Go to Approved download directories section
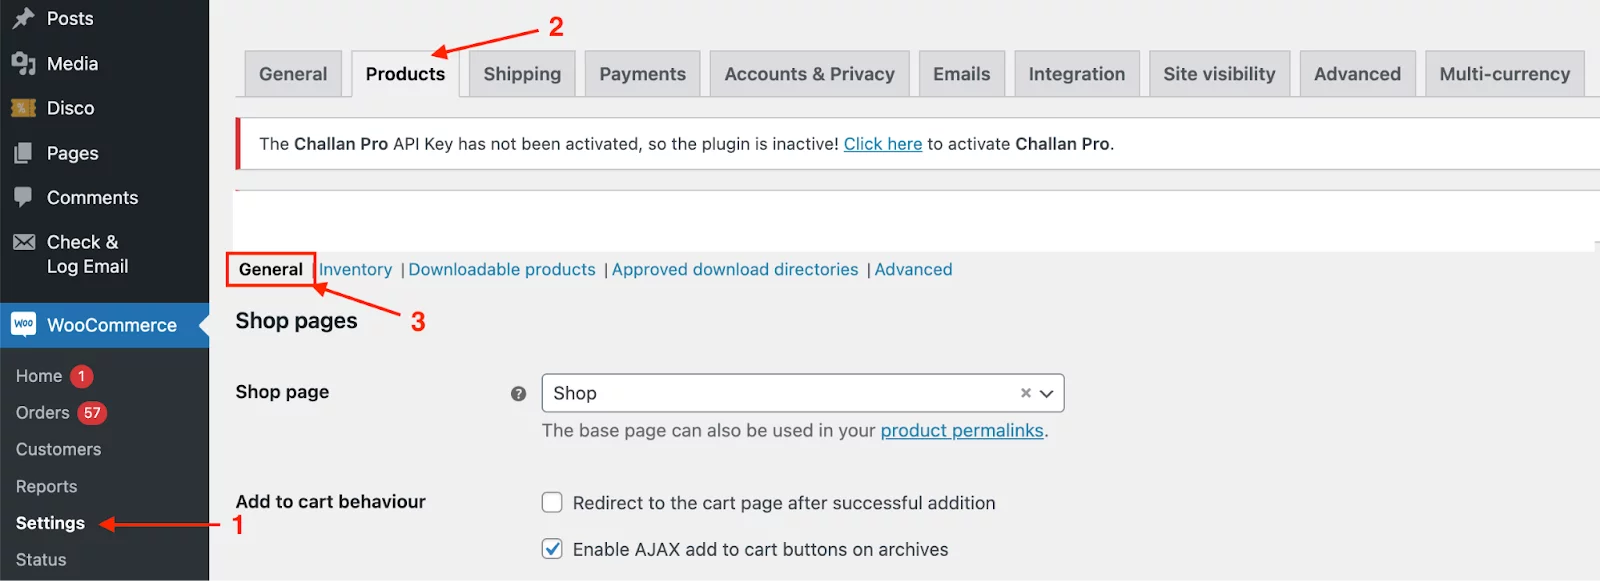 pyautogui.click(x=734, y=269)
